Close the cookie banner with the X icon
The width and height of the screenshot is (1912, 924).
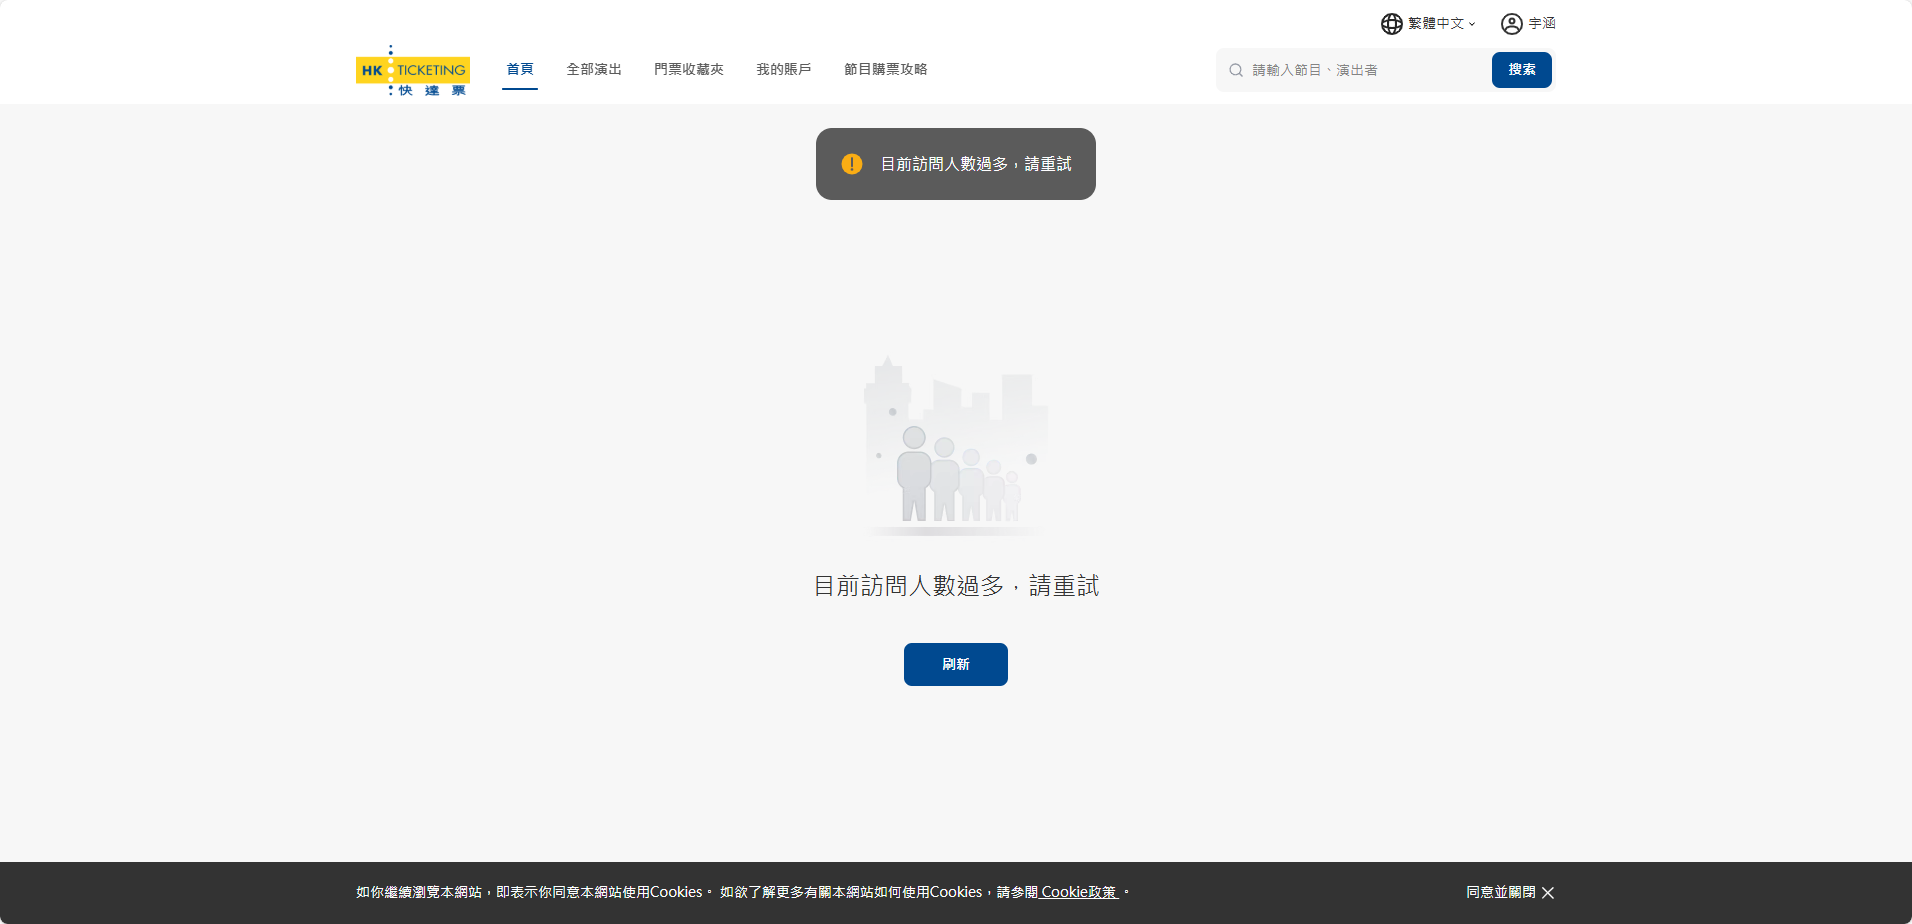pyautogui.click(x=1548, y=892)
